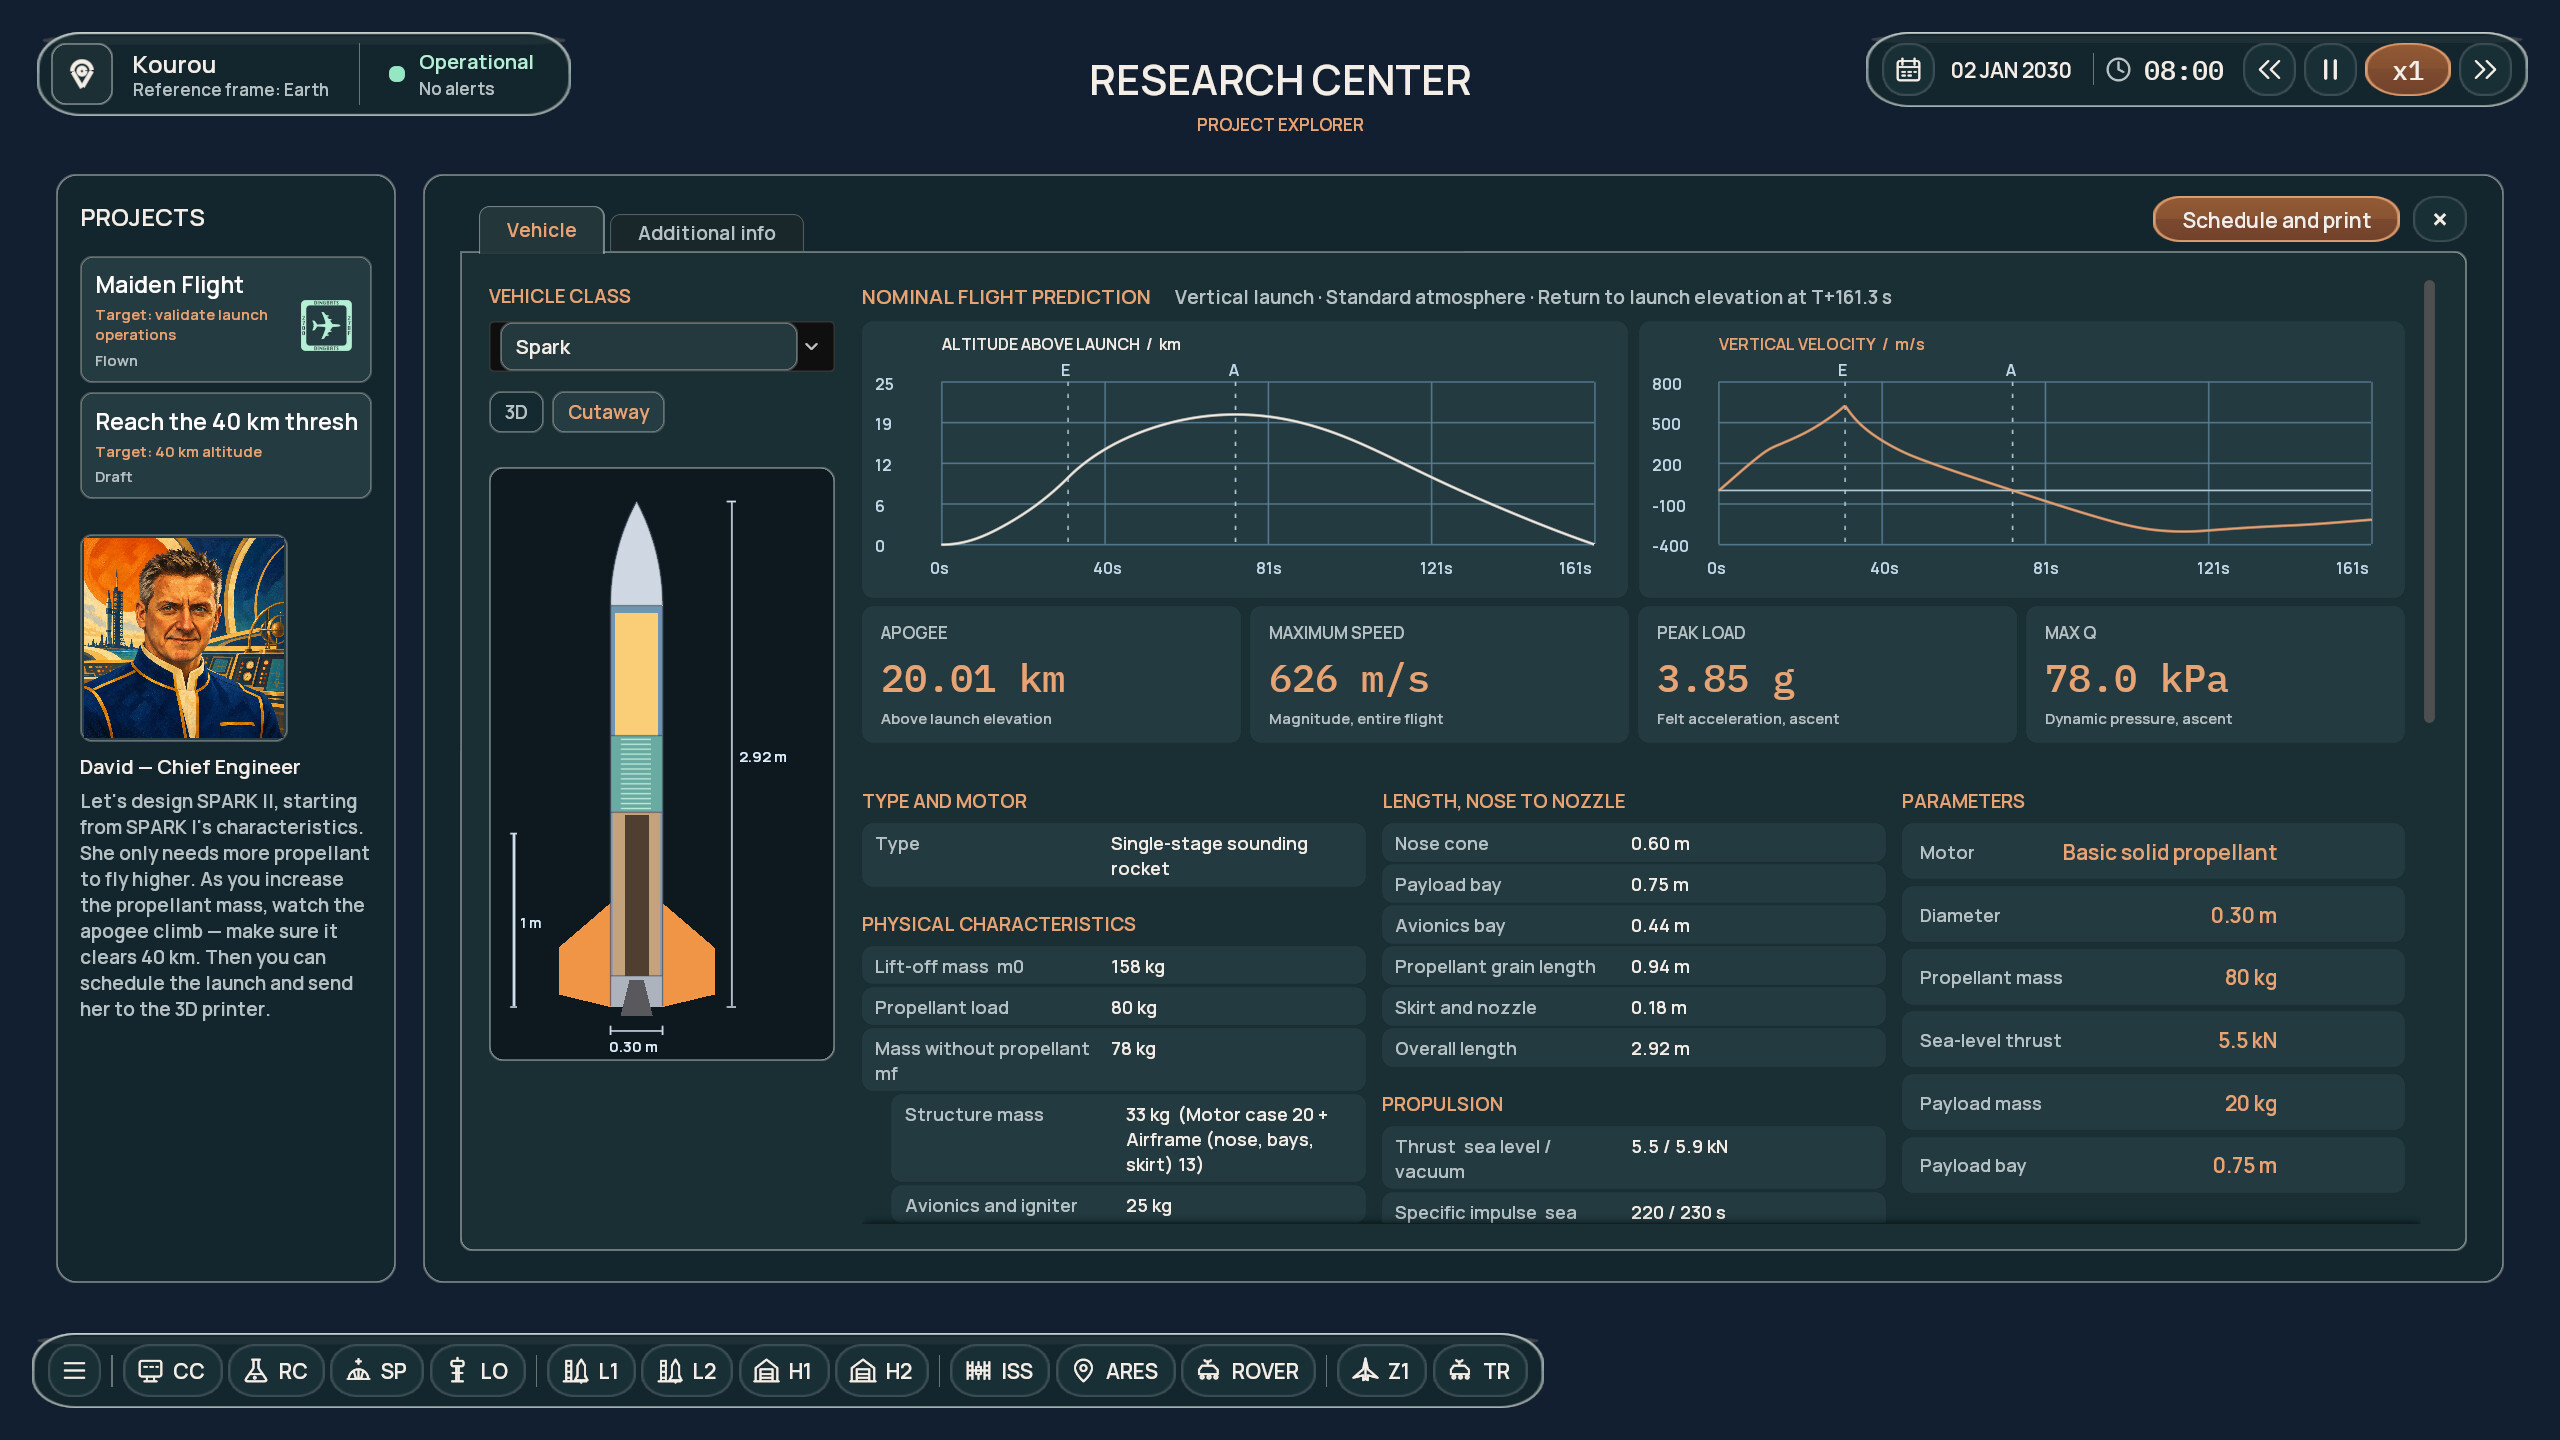Screen dimensions: 2560x1440
Task: Slow down time with rewind arrows
Action: coord(2269,70)
